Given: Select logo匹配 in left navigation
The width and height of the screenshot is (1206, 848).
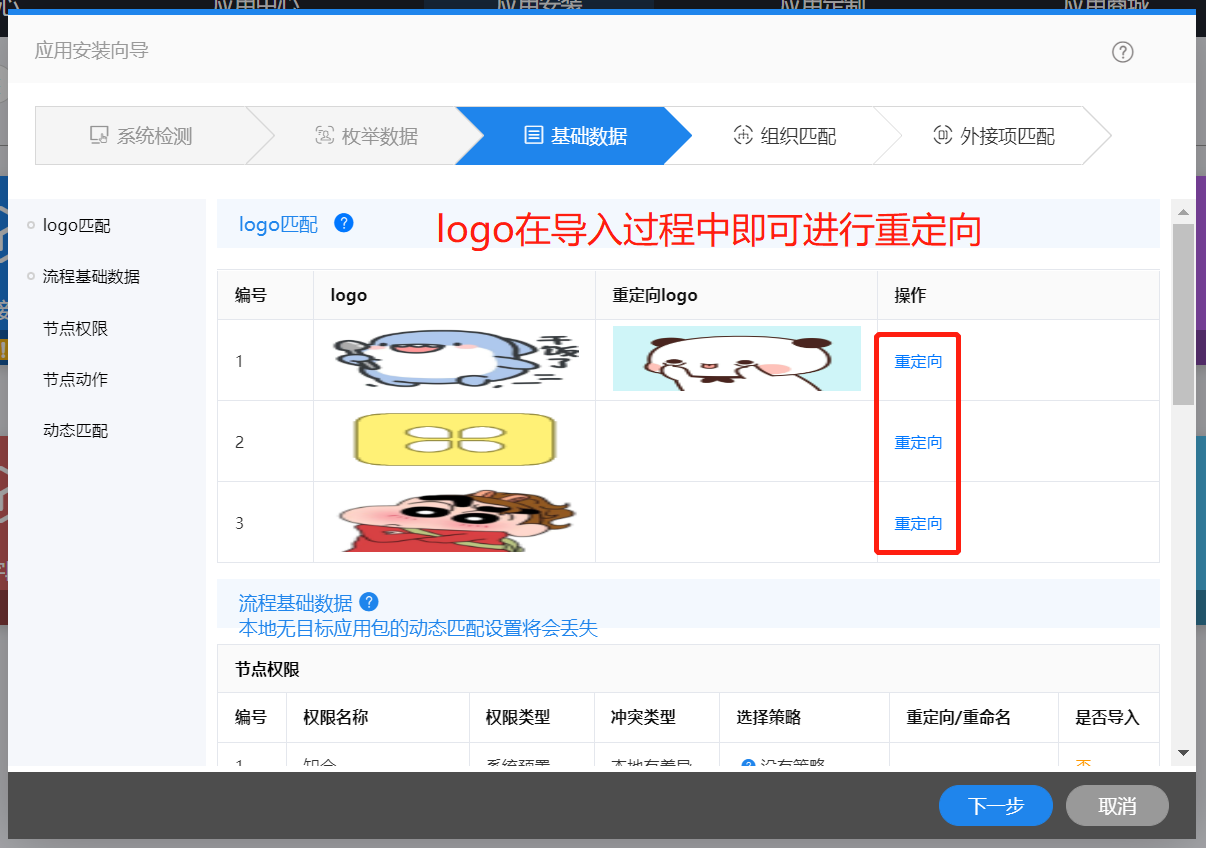Looking at the screenshot, I should (x=77, y=226).
